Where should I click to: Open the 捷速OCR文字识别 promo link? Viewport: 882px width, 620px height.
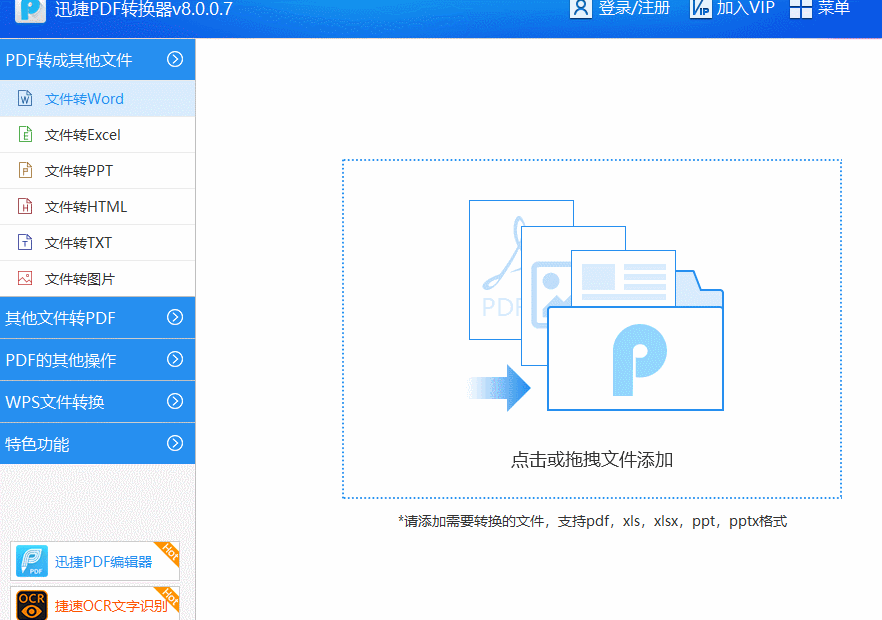tap(94, 604)
